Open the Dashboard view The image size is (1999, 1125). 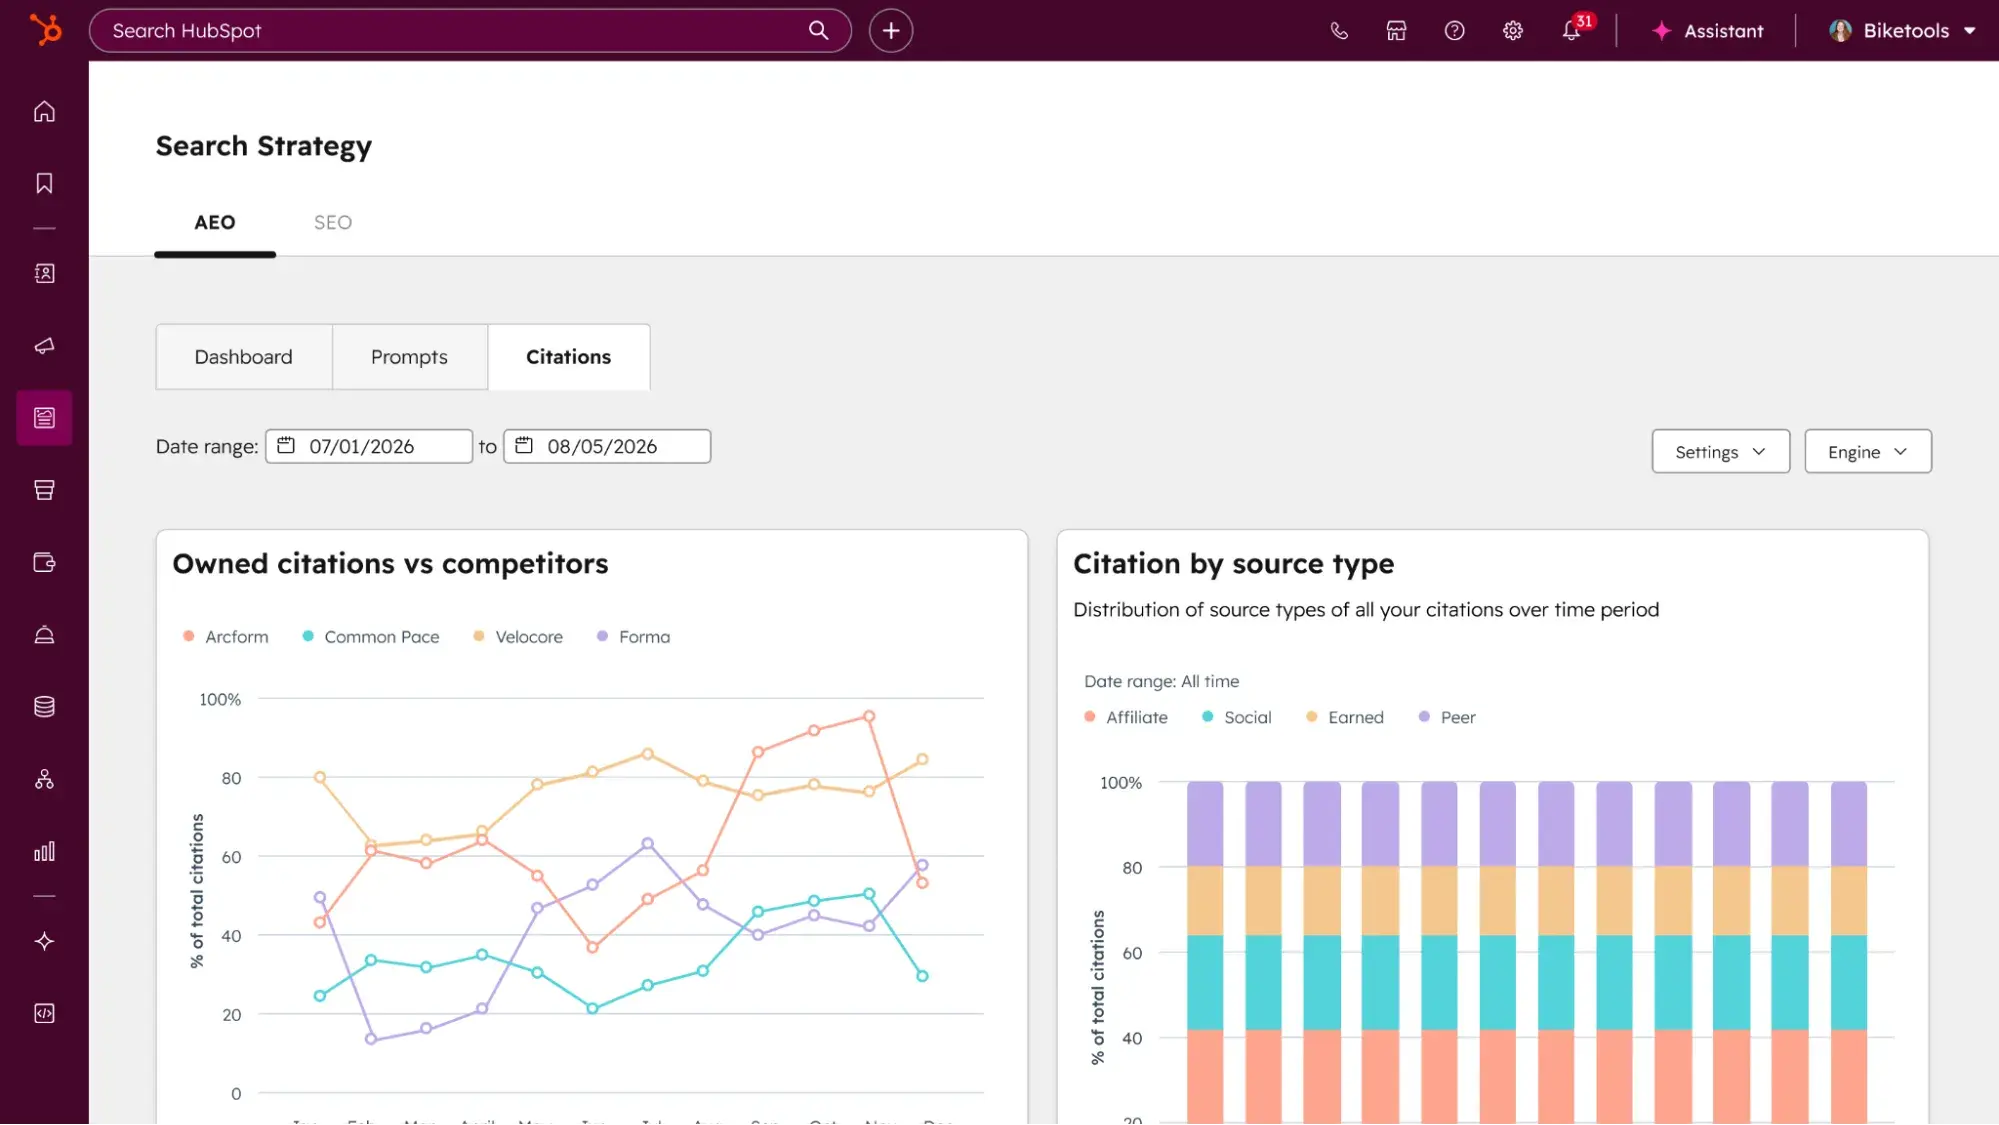[243, 357]
